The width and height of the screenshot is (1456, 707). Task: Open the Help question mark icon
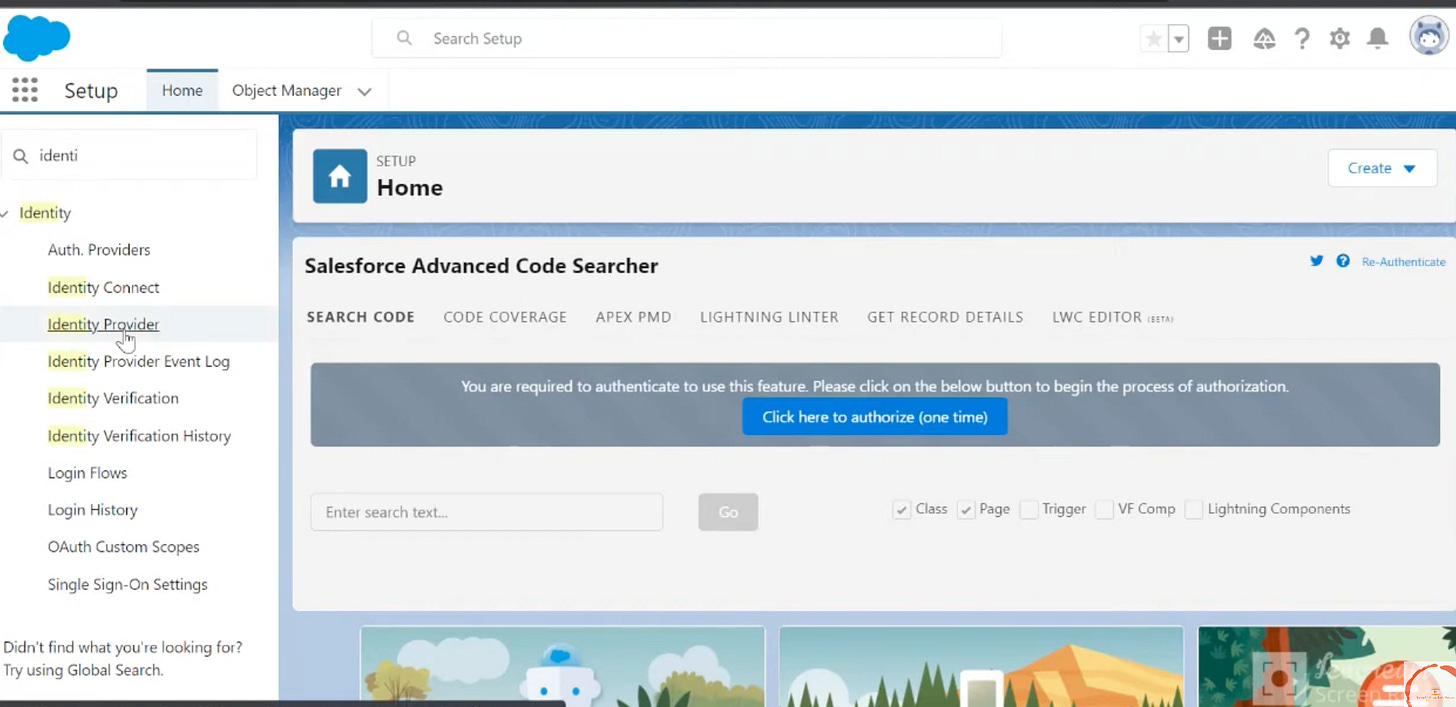1302,39
